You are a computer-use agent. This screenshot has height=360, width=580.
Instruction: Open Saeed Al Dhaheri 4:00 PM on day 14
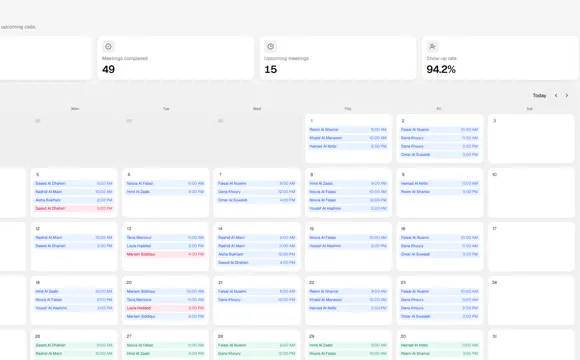tap(257, 263)
